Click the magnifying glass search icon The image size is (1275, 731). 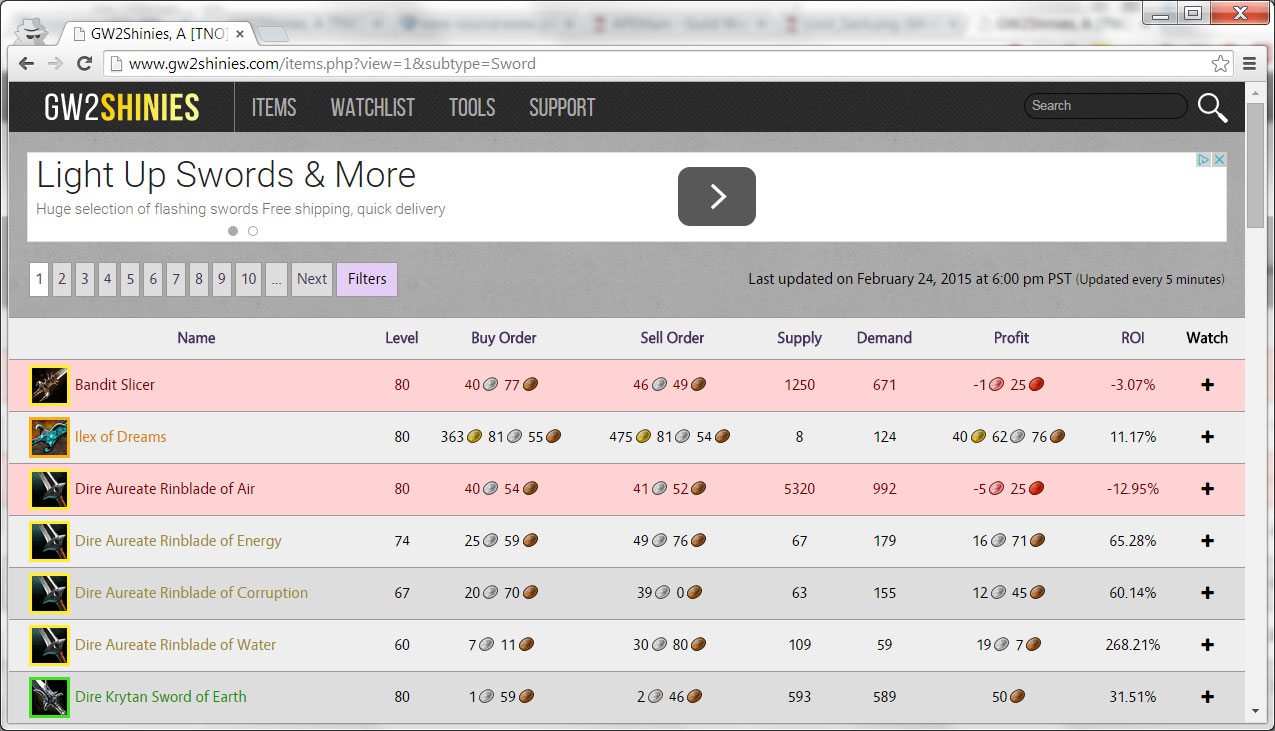pyautogui.click(x=1212, y=107)
